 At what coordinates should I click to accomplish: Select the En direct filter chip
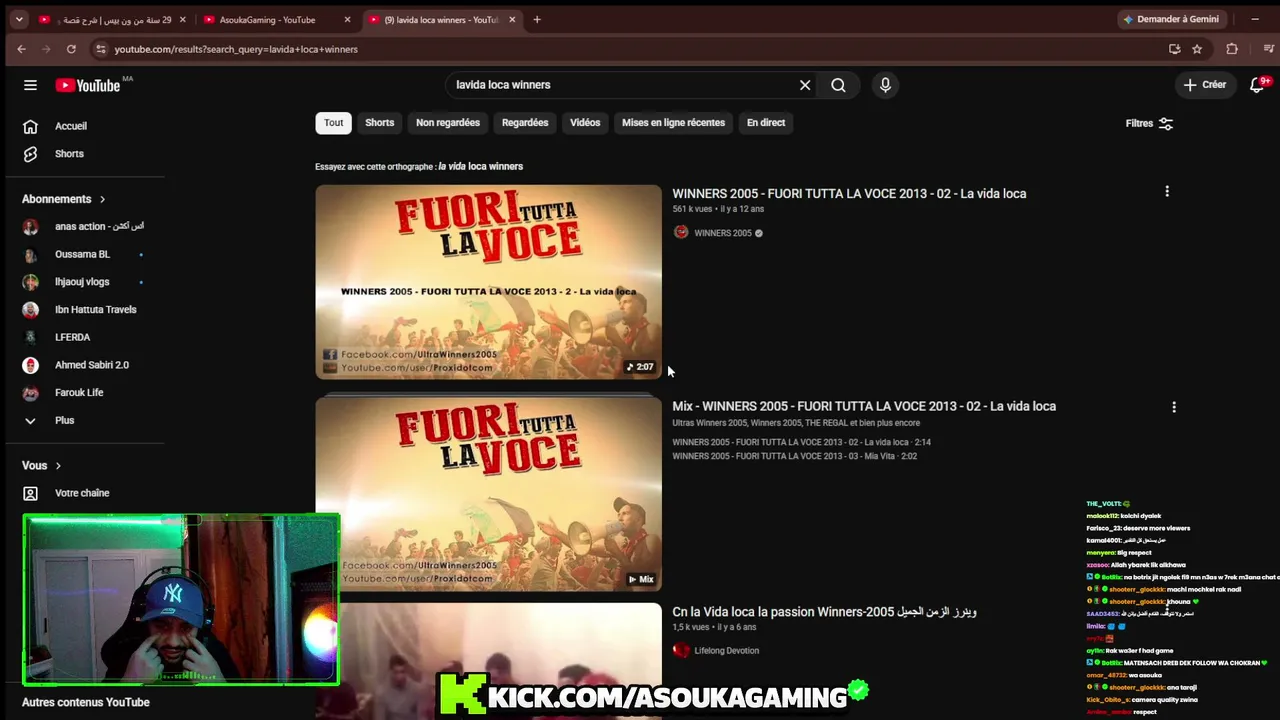tap(766, 123)
